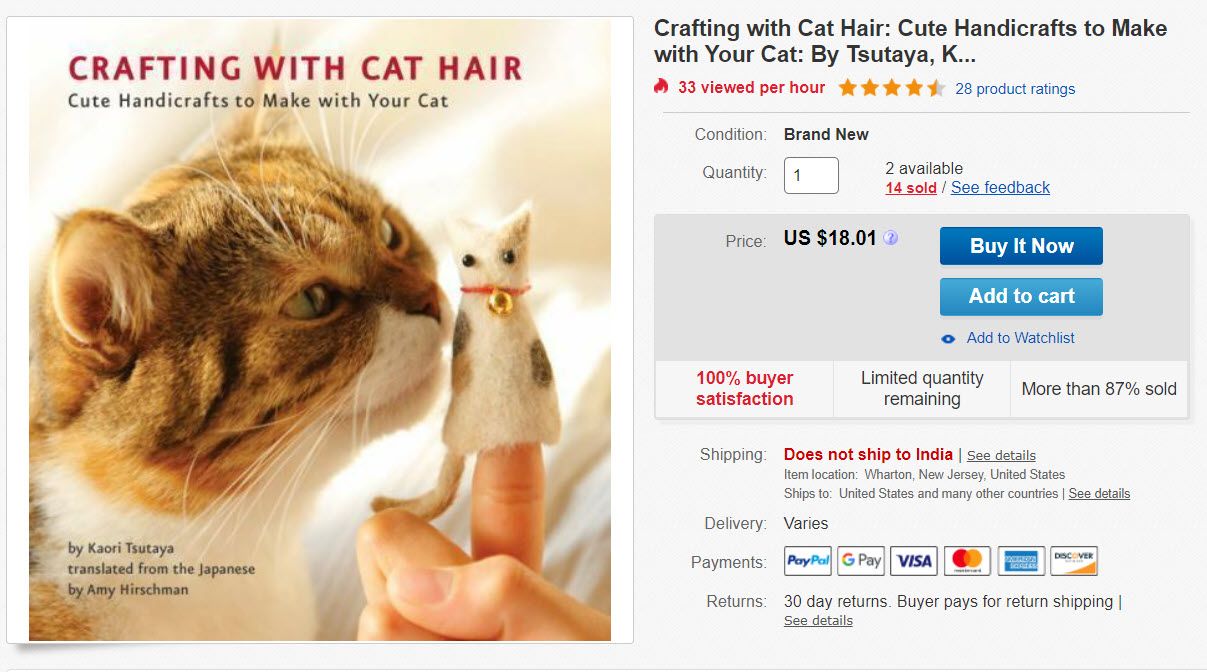Click the Discover card icon
This screenshot has height=672, width=1207.
click(1074, 561)
